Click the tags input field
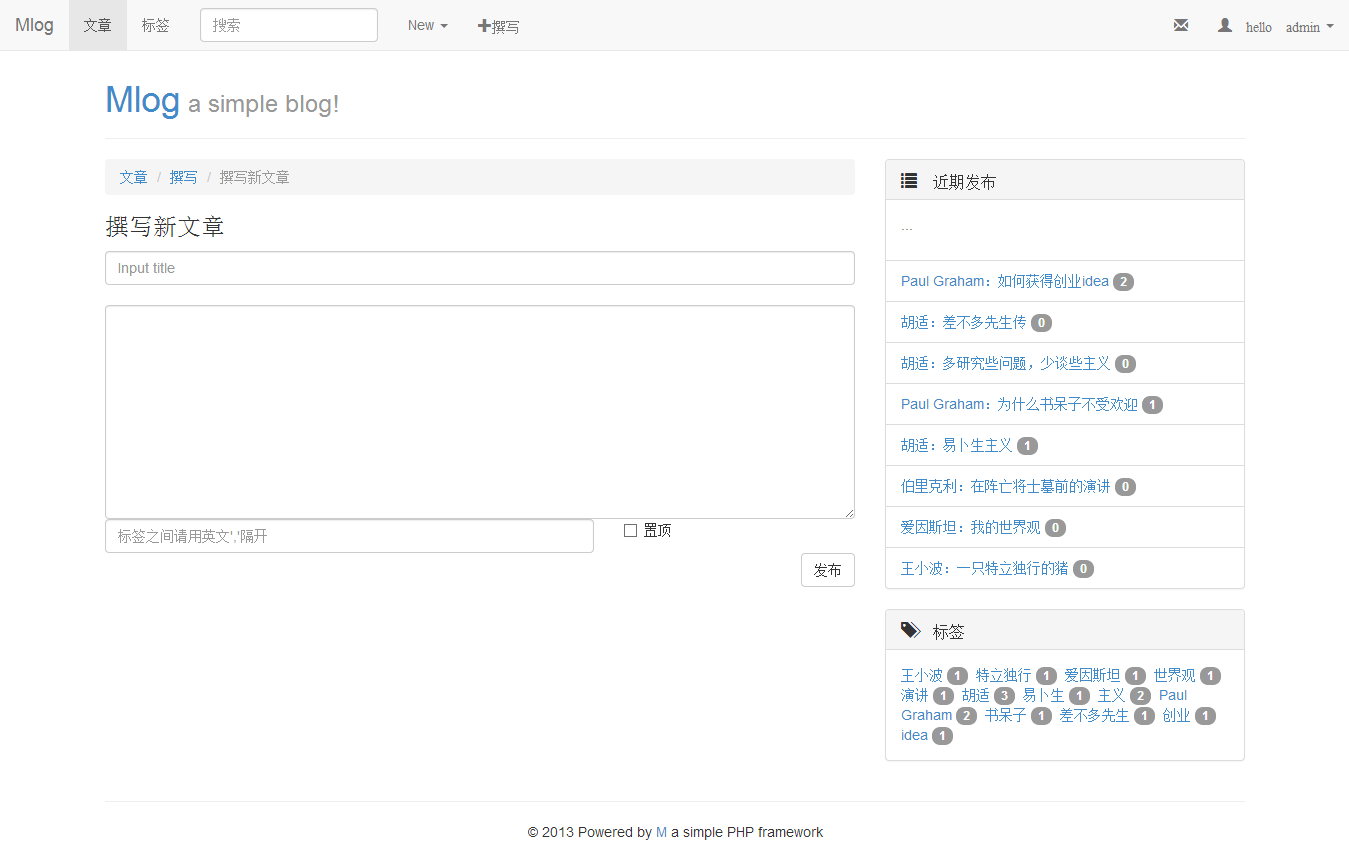 click(x=349, y=536)
